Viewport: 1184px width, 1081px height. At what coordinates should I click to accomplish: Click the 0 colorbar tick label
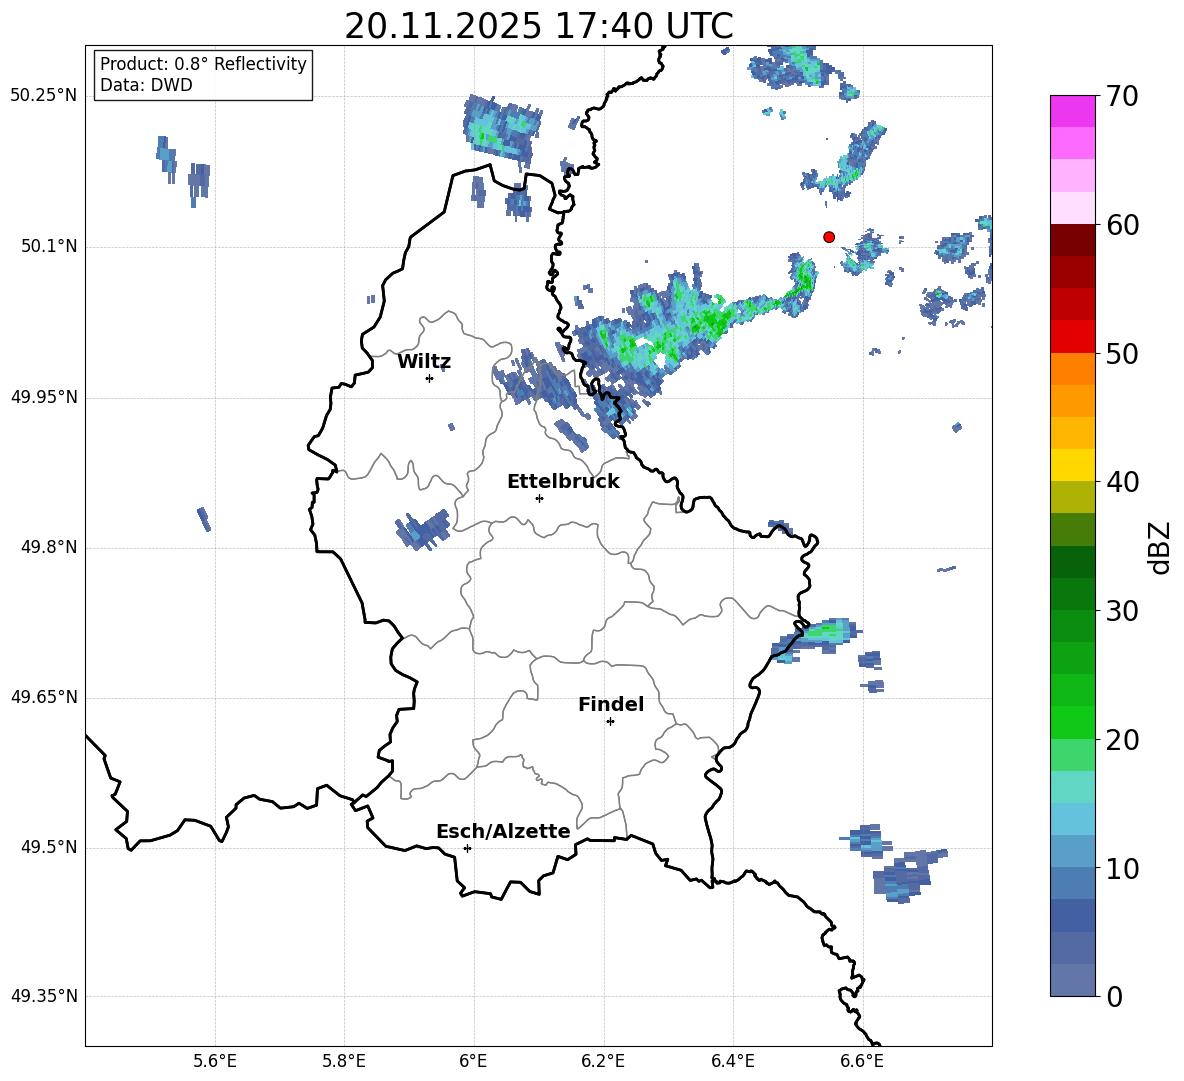(1115, 997)
